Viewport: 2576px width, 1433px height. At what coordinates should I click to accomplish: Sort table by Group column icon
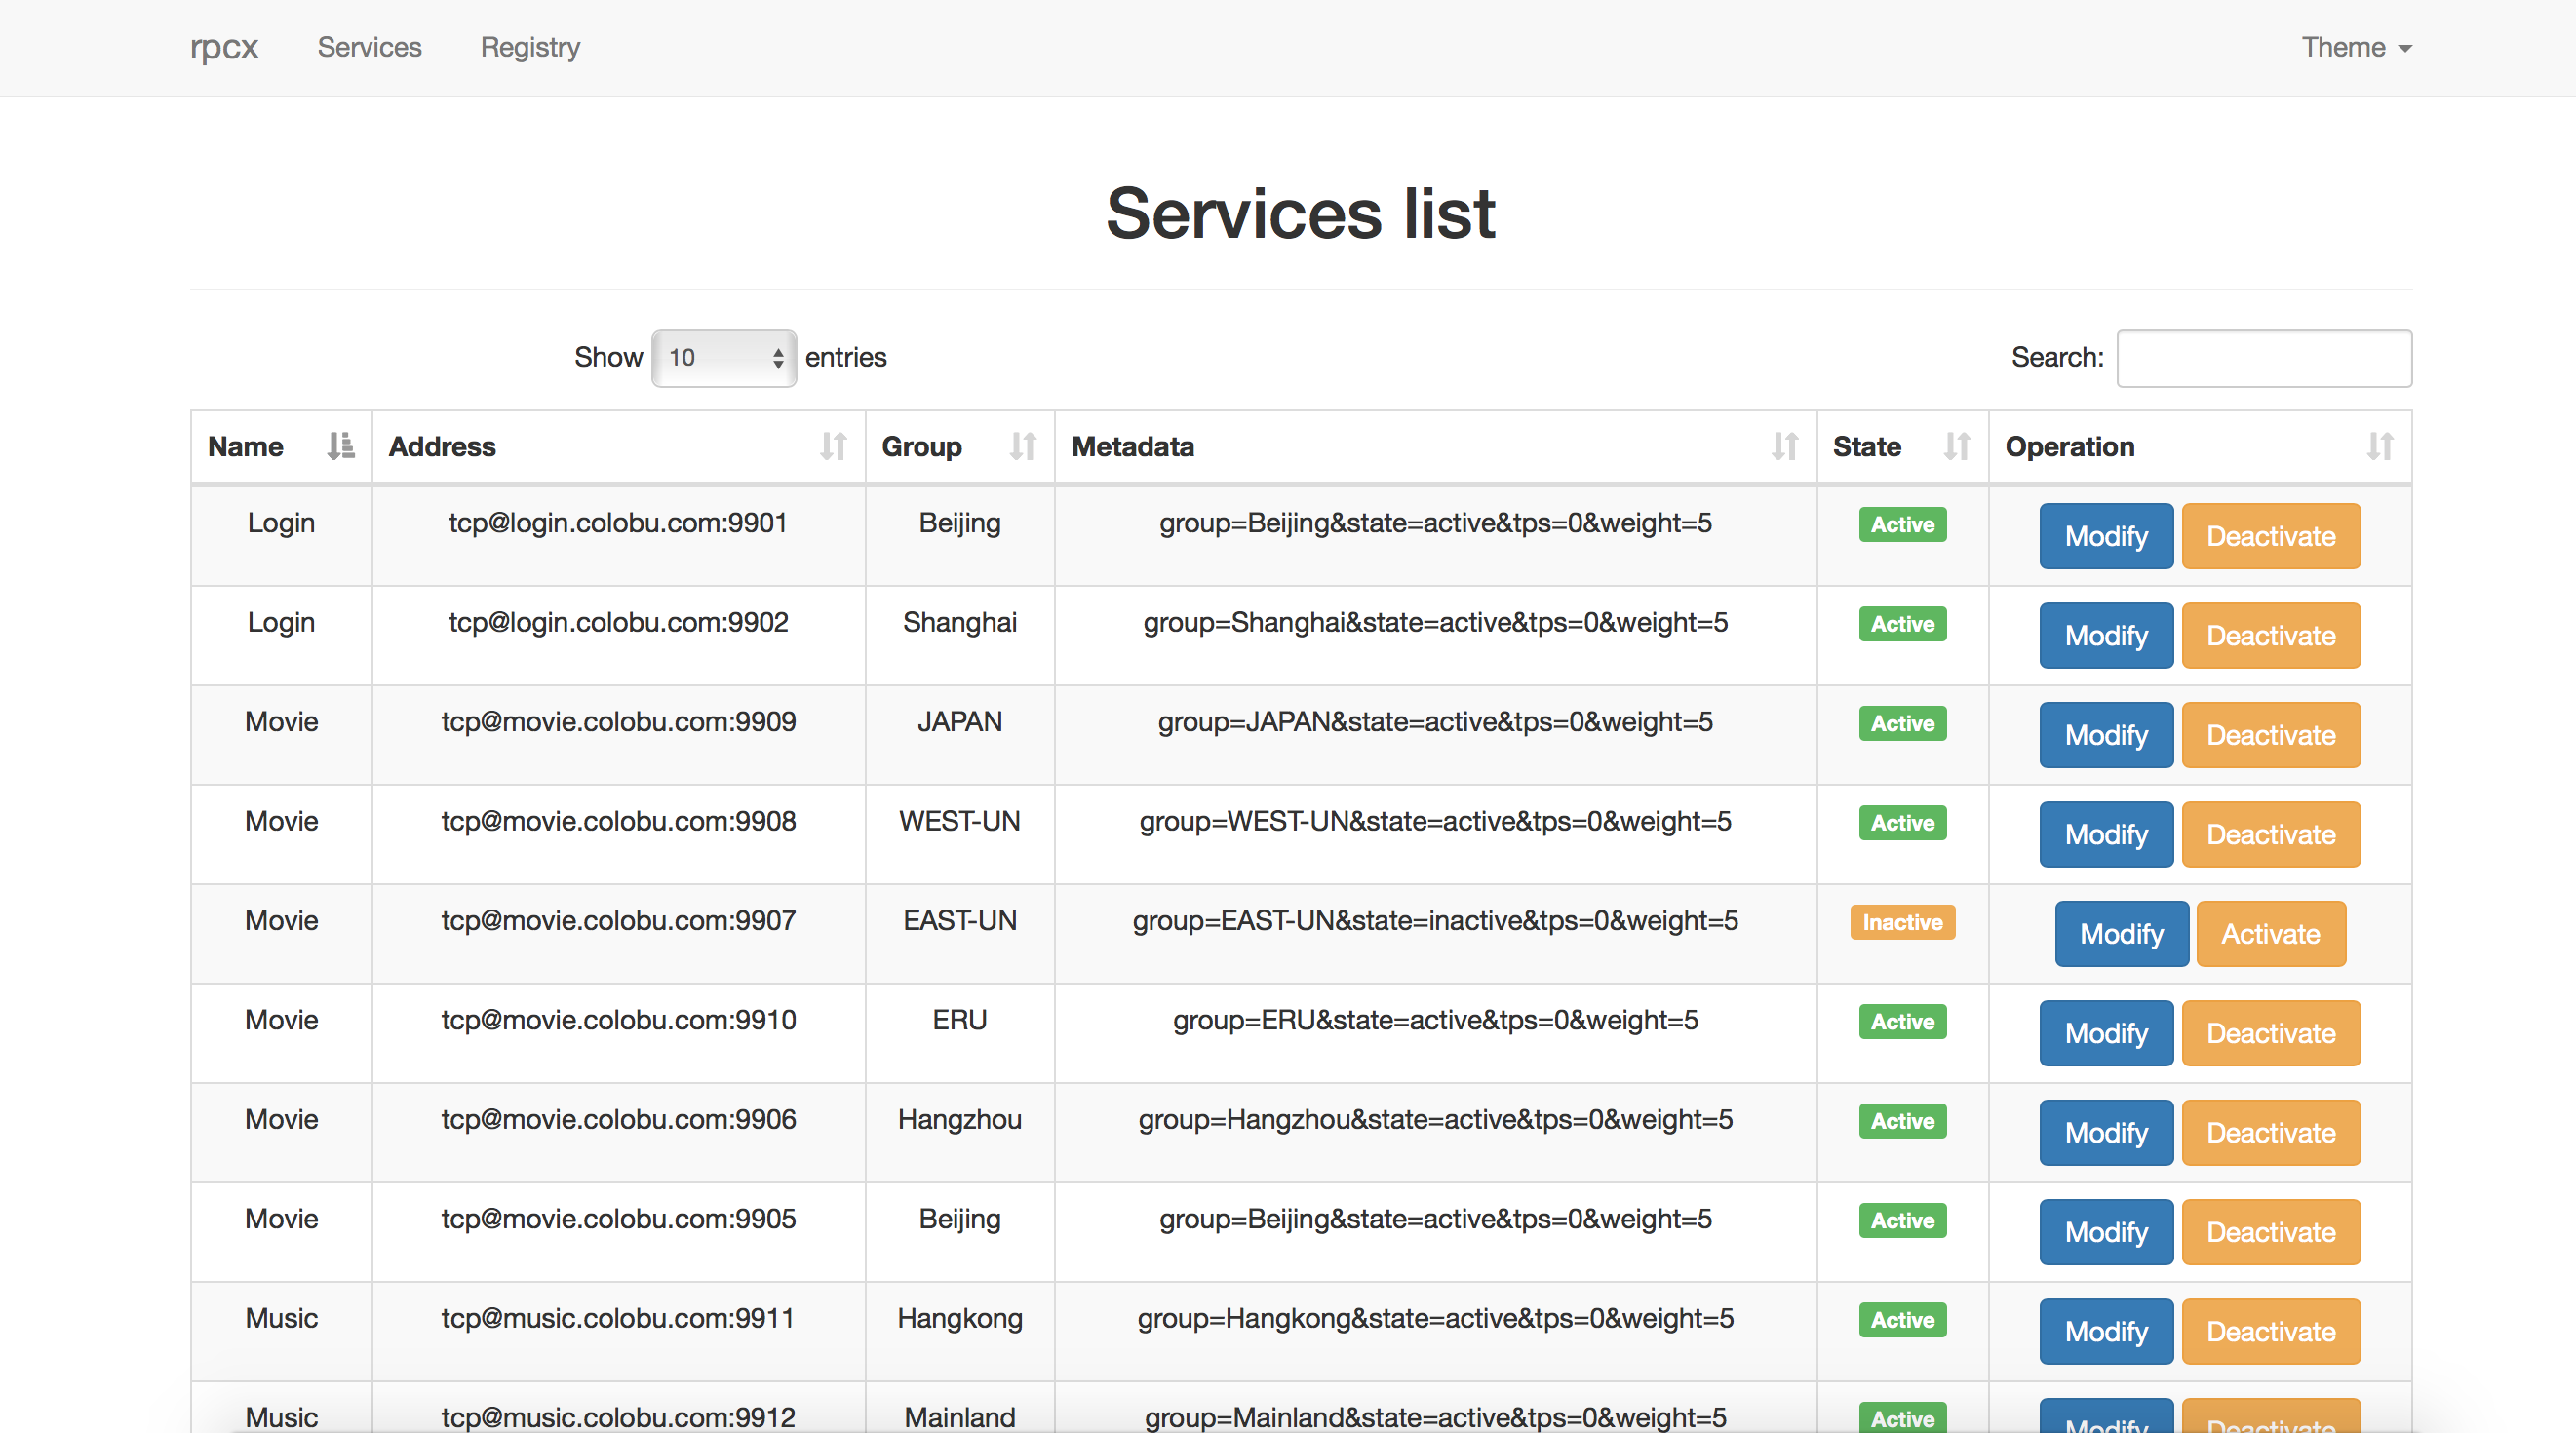[x=1022, y=446]
